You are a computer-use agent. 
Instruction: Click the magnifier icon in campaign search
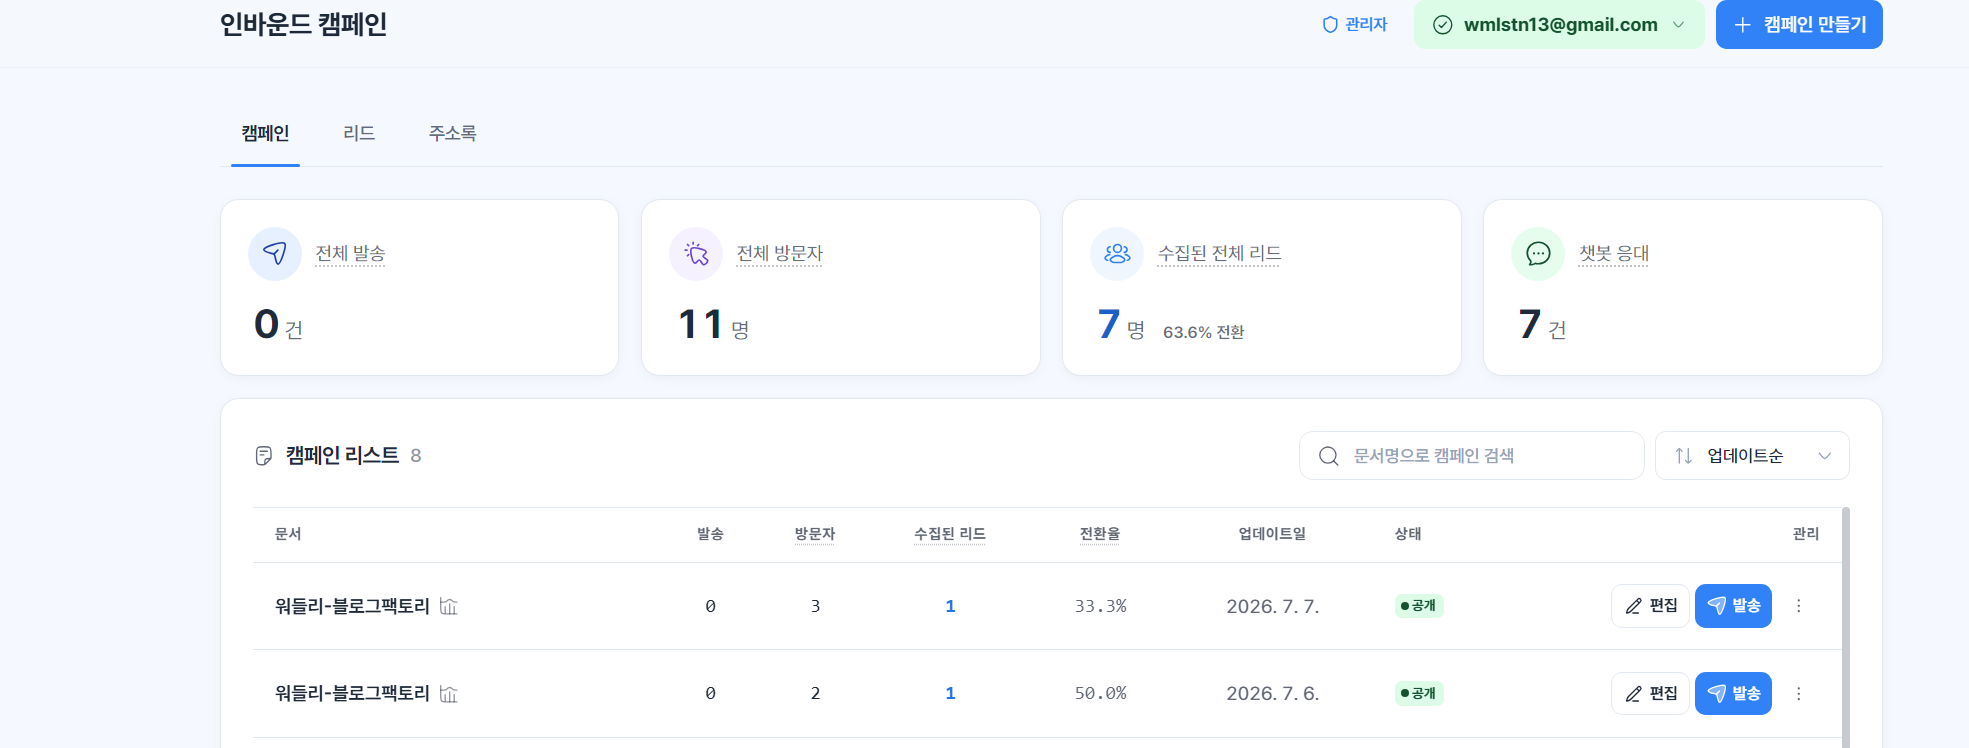click(1329, 456)
